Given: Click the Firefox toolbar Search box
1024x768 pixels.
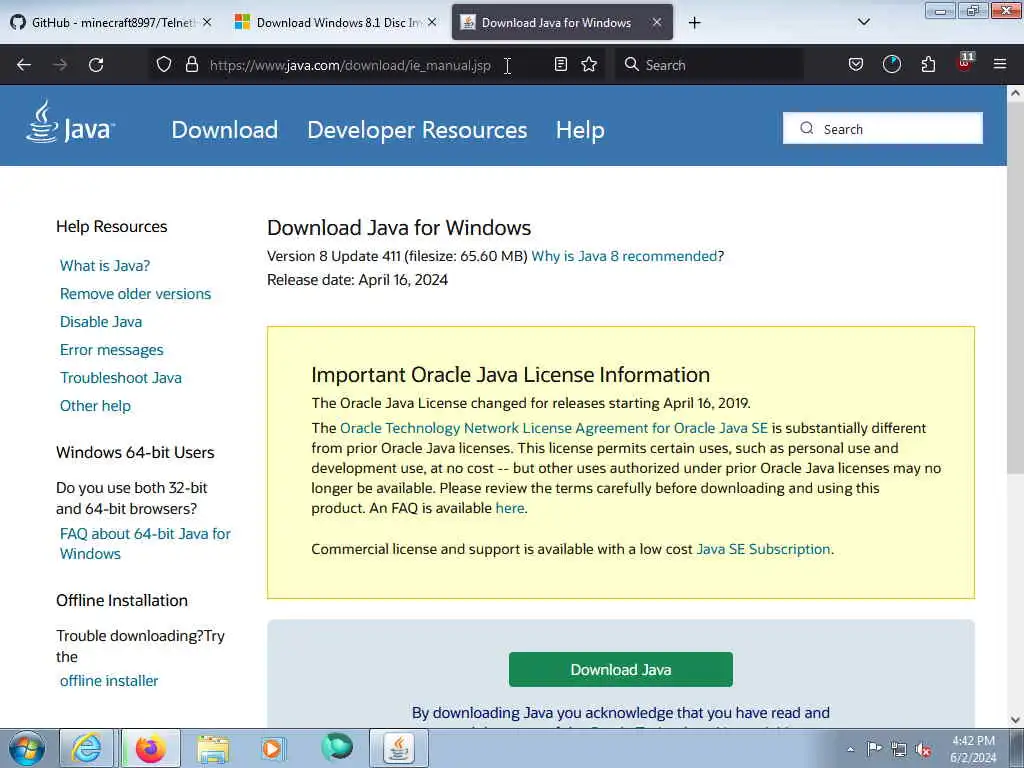Looking at the screenshot, I should [709, 65].
